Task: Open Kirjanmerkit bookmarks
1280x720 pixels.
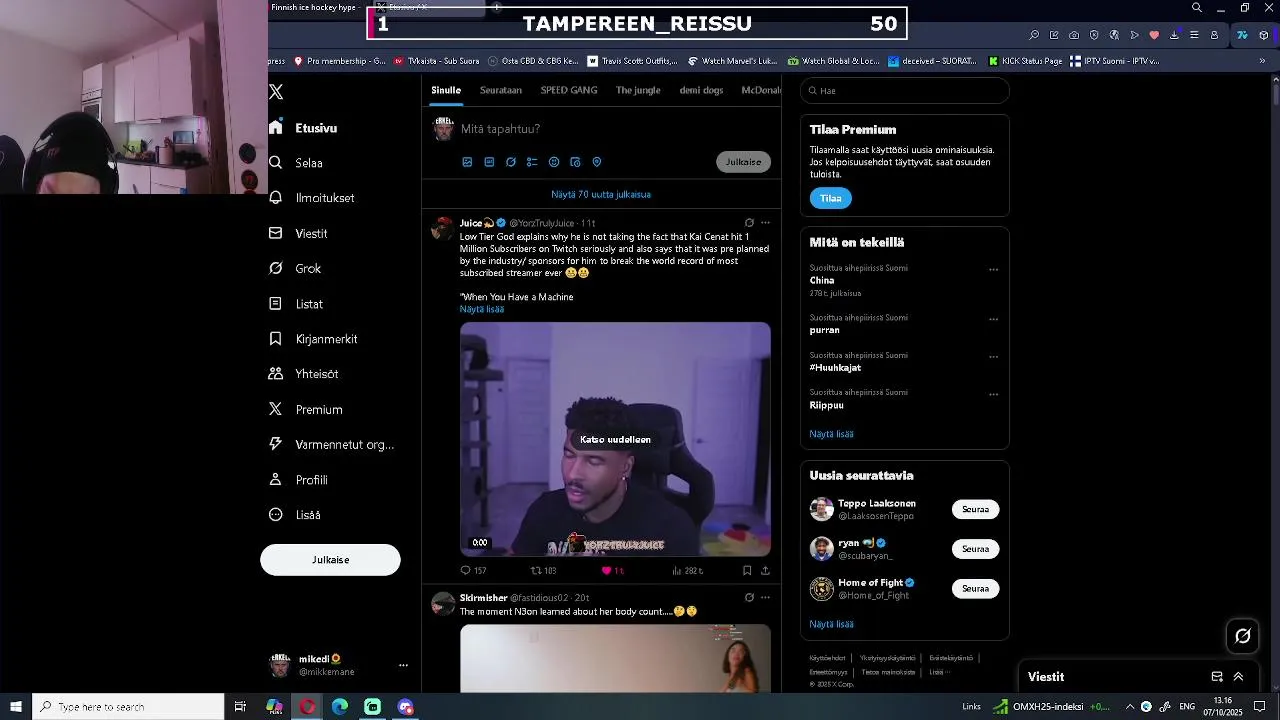Action: [x=313, y=339]
